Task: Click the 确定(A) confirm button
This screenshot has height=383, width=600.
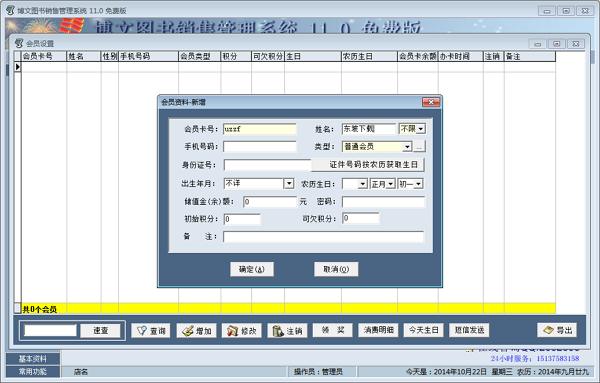Action: (252, 269)
